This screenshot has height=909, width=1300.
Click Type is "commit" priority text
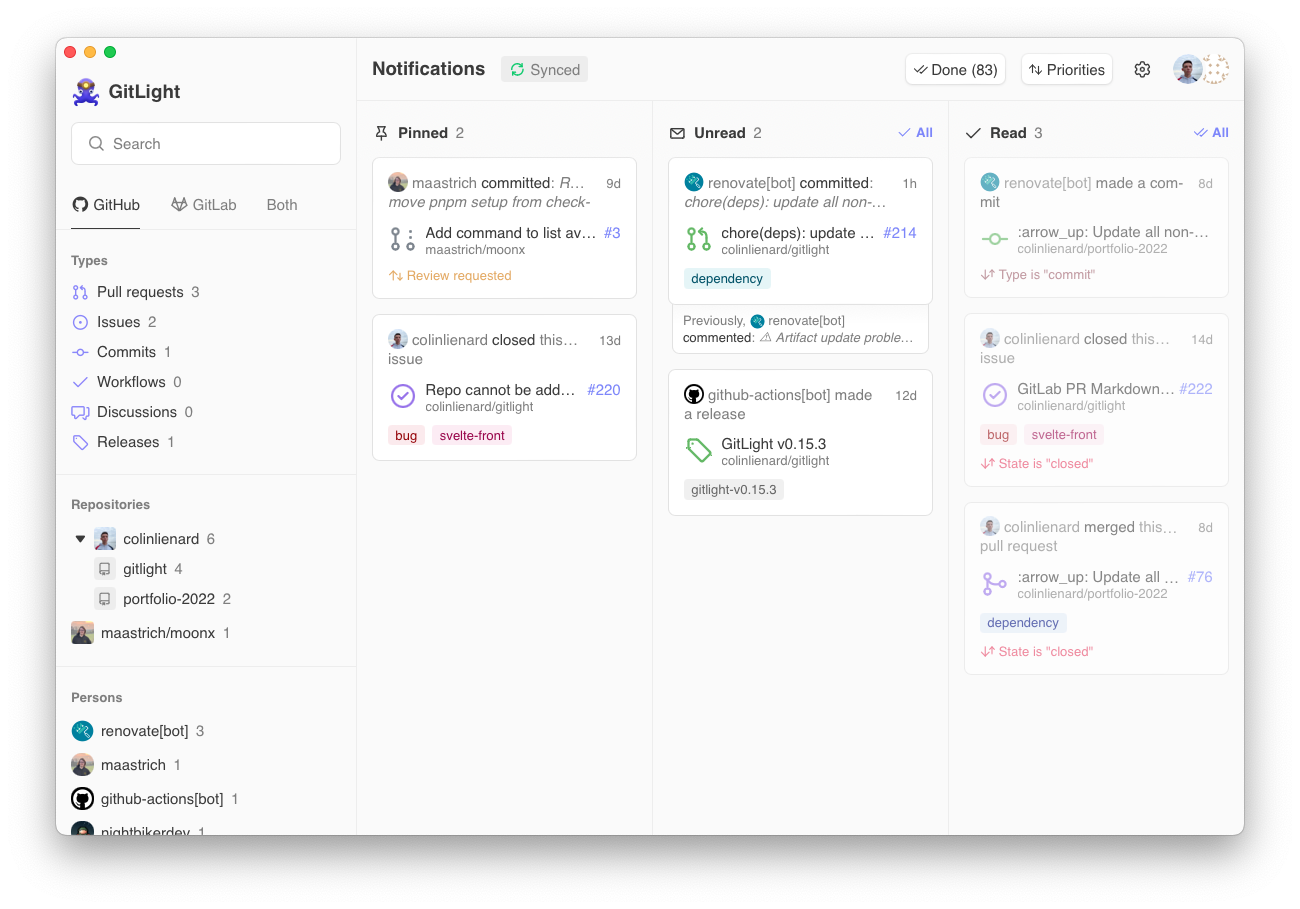[1047, 275]
